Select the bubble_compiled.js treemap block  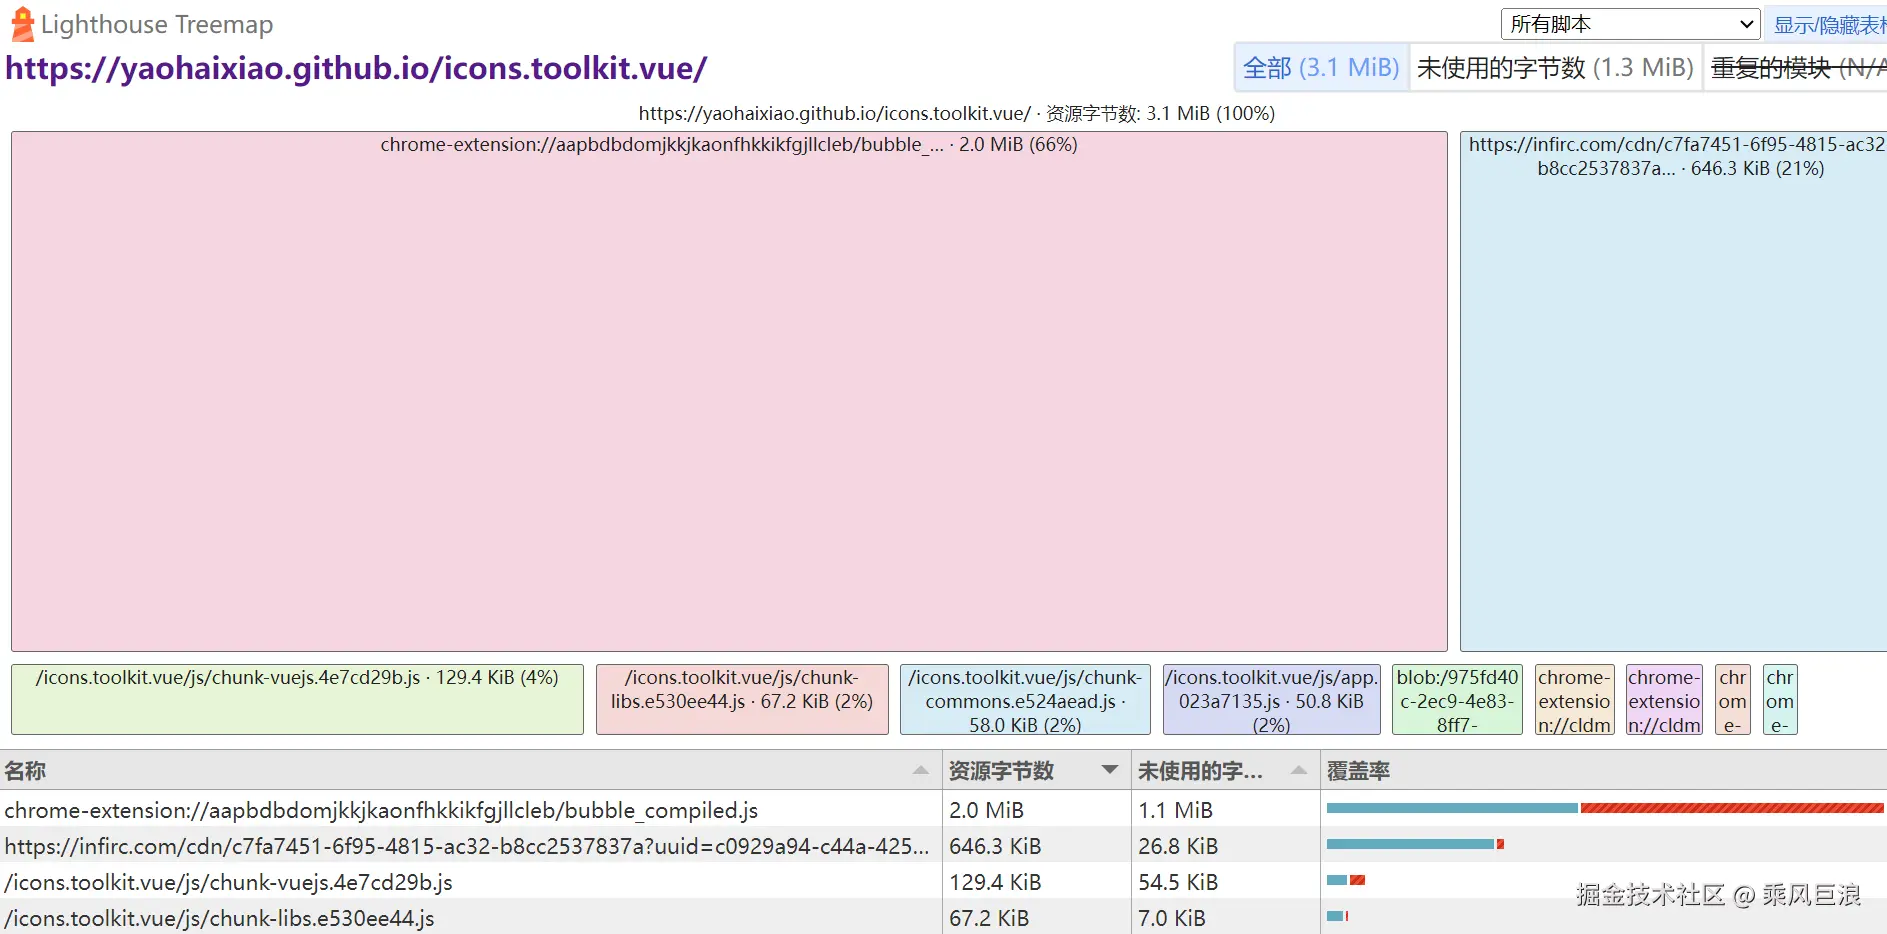[x=729, y=391]
